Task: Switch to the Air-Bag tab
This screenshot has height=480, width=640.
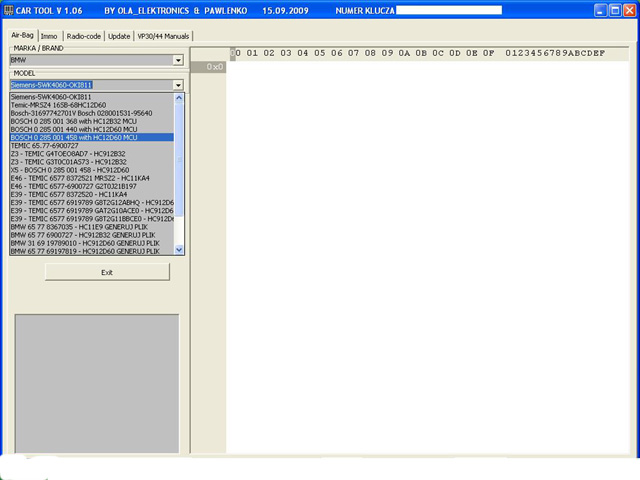Action: (x=22, y=36)
